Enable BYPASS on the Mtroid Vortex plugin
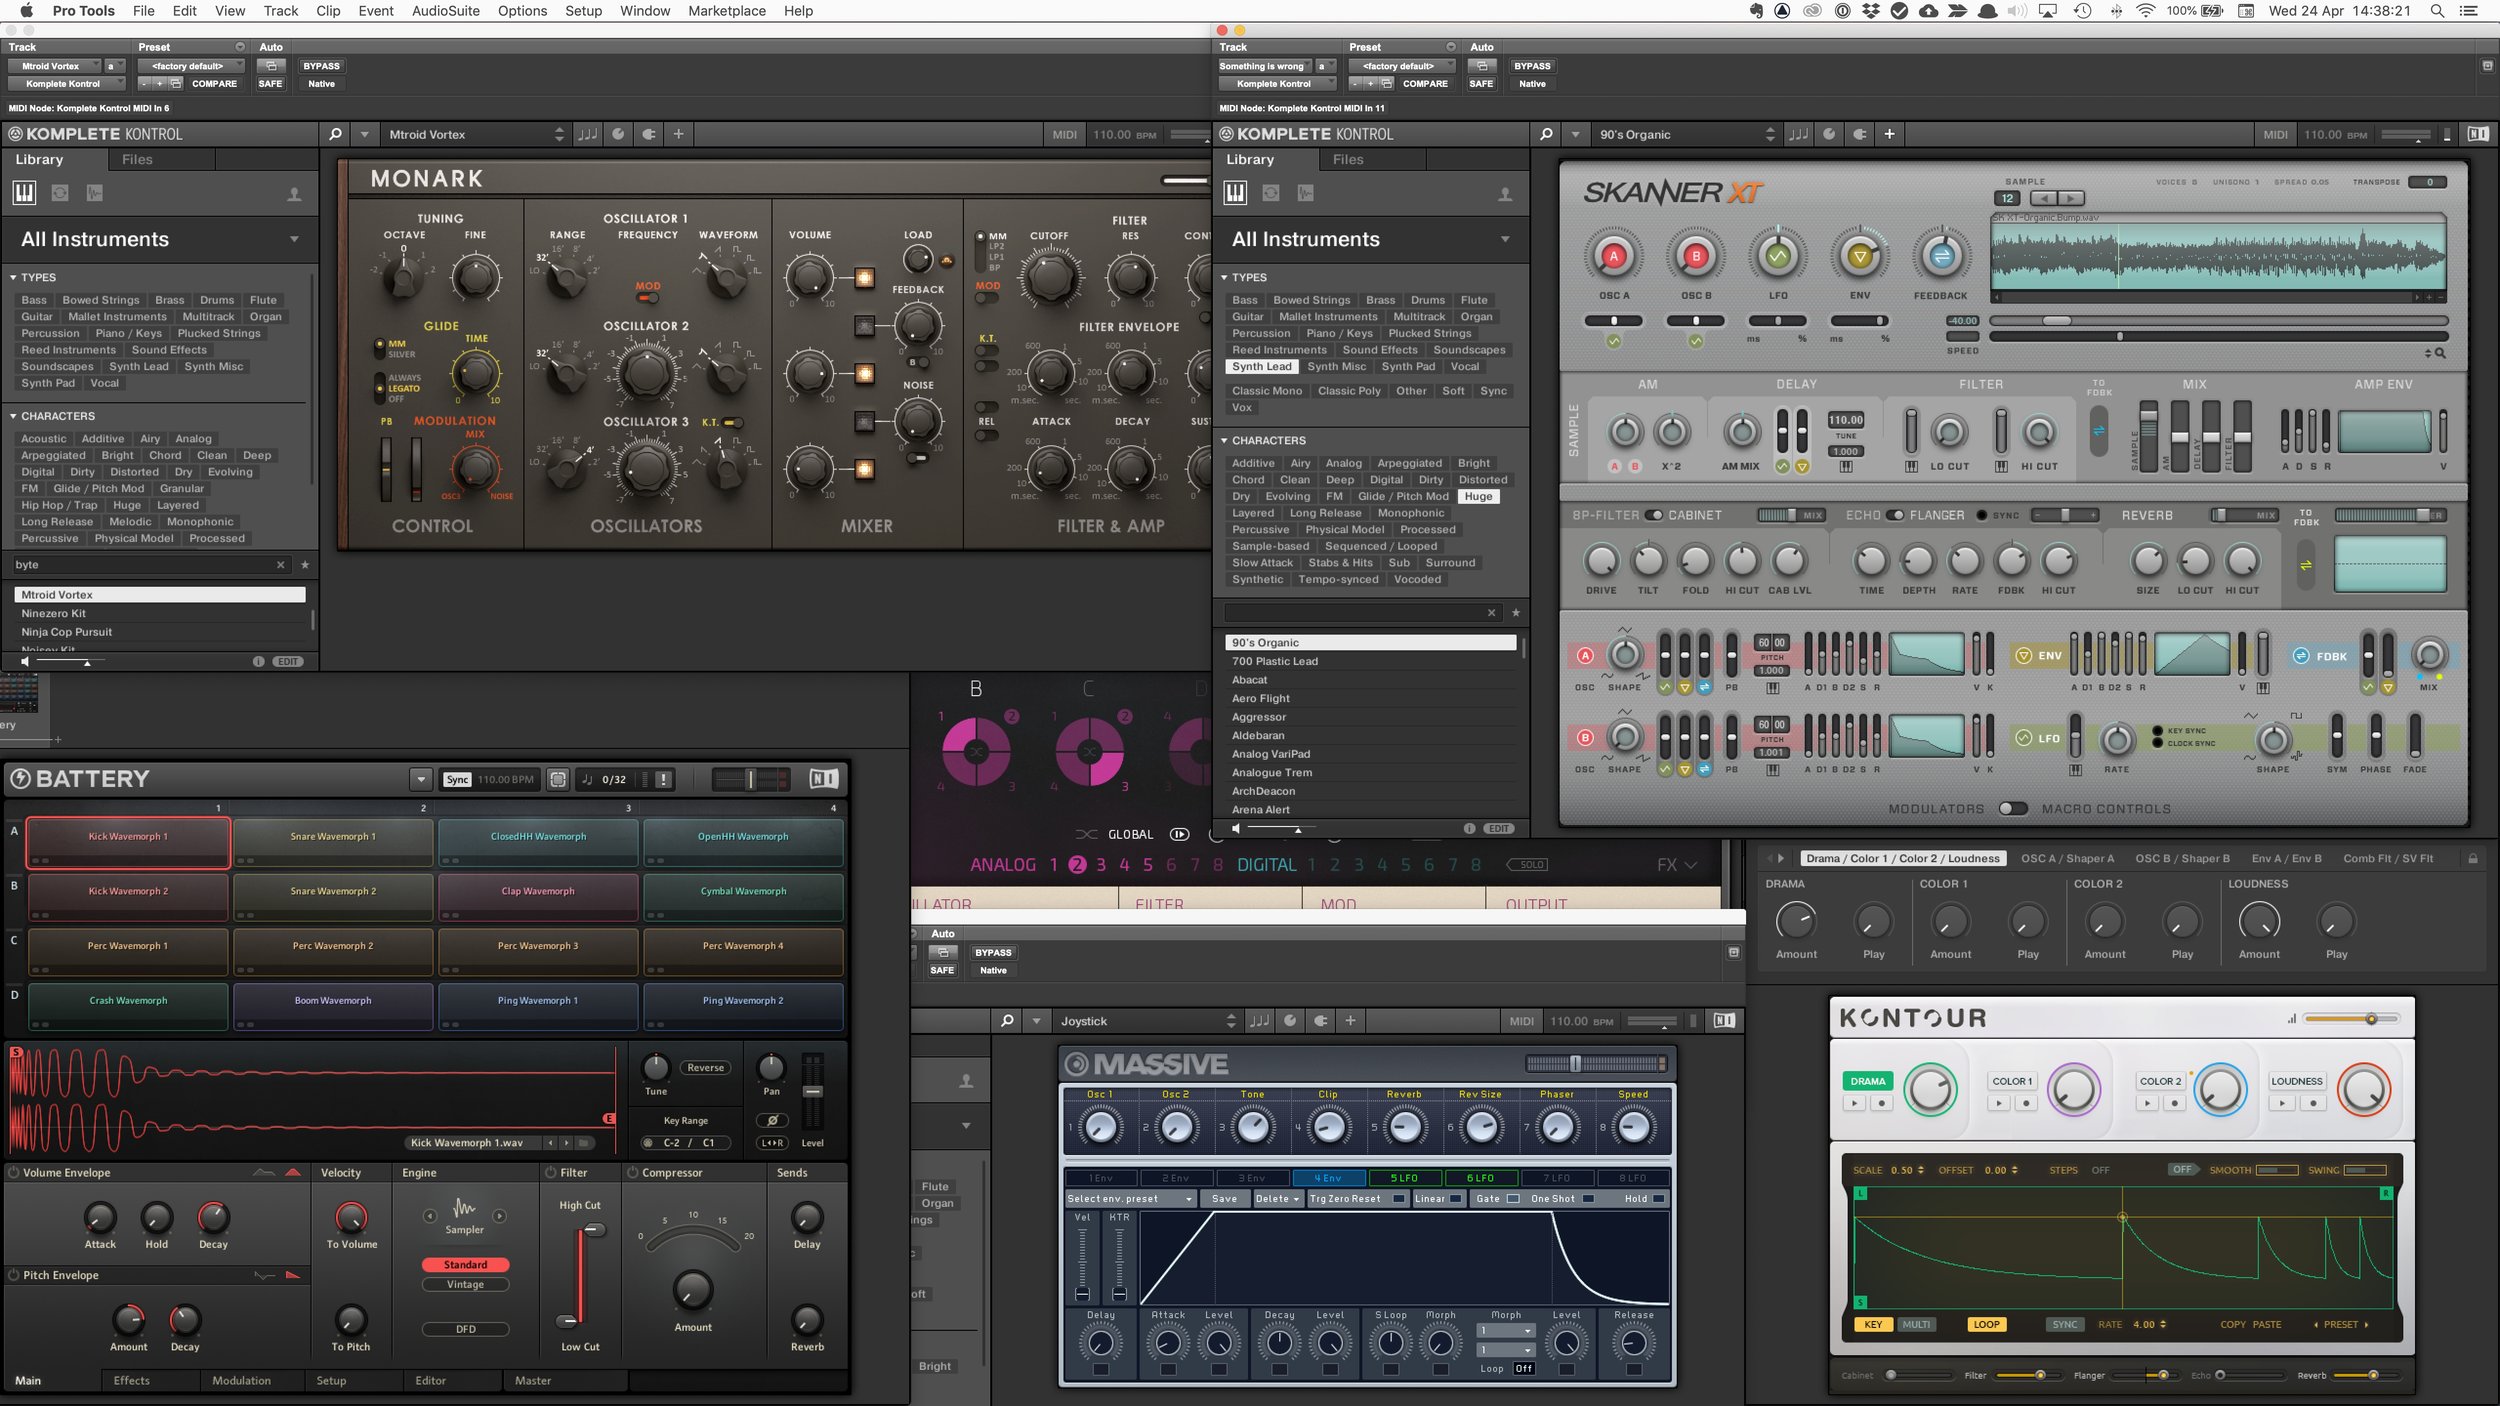 tap(321, 66)
